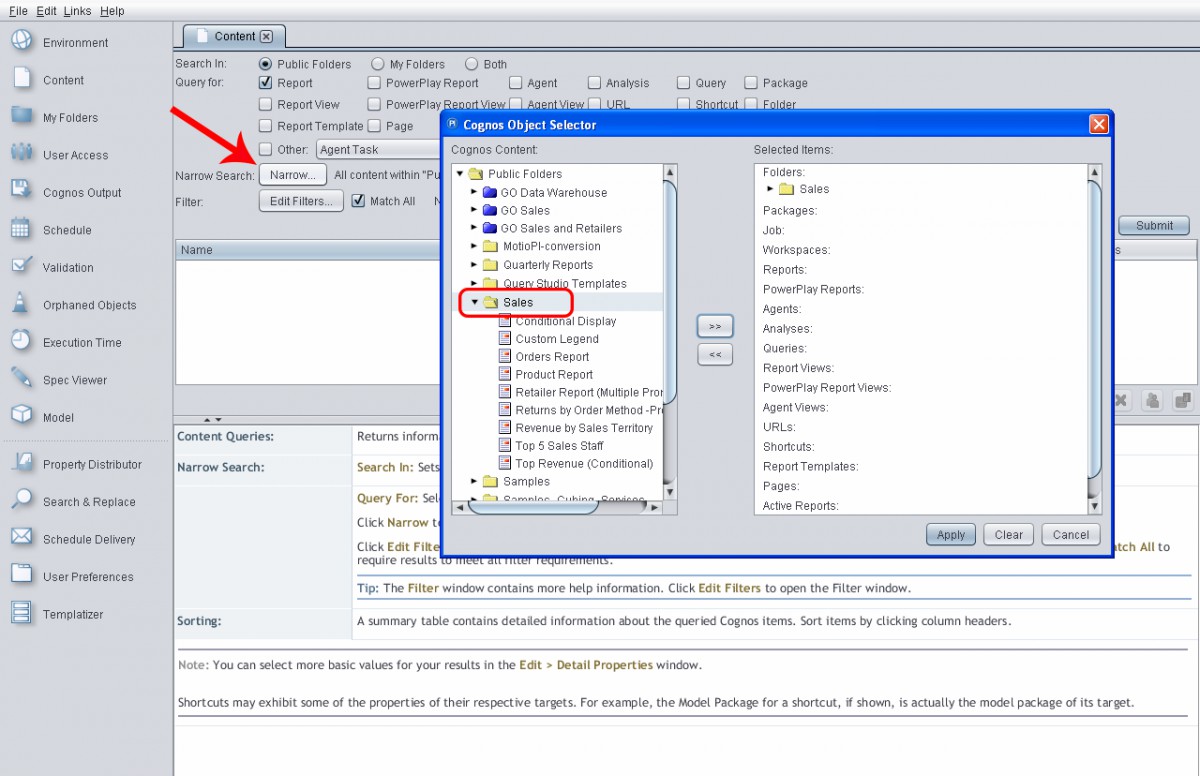Viewport: 1200px width, 776px height.
Task: Select the Public Folders radio button
Action: click(x=265, y=64)
